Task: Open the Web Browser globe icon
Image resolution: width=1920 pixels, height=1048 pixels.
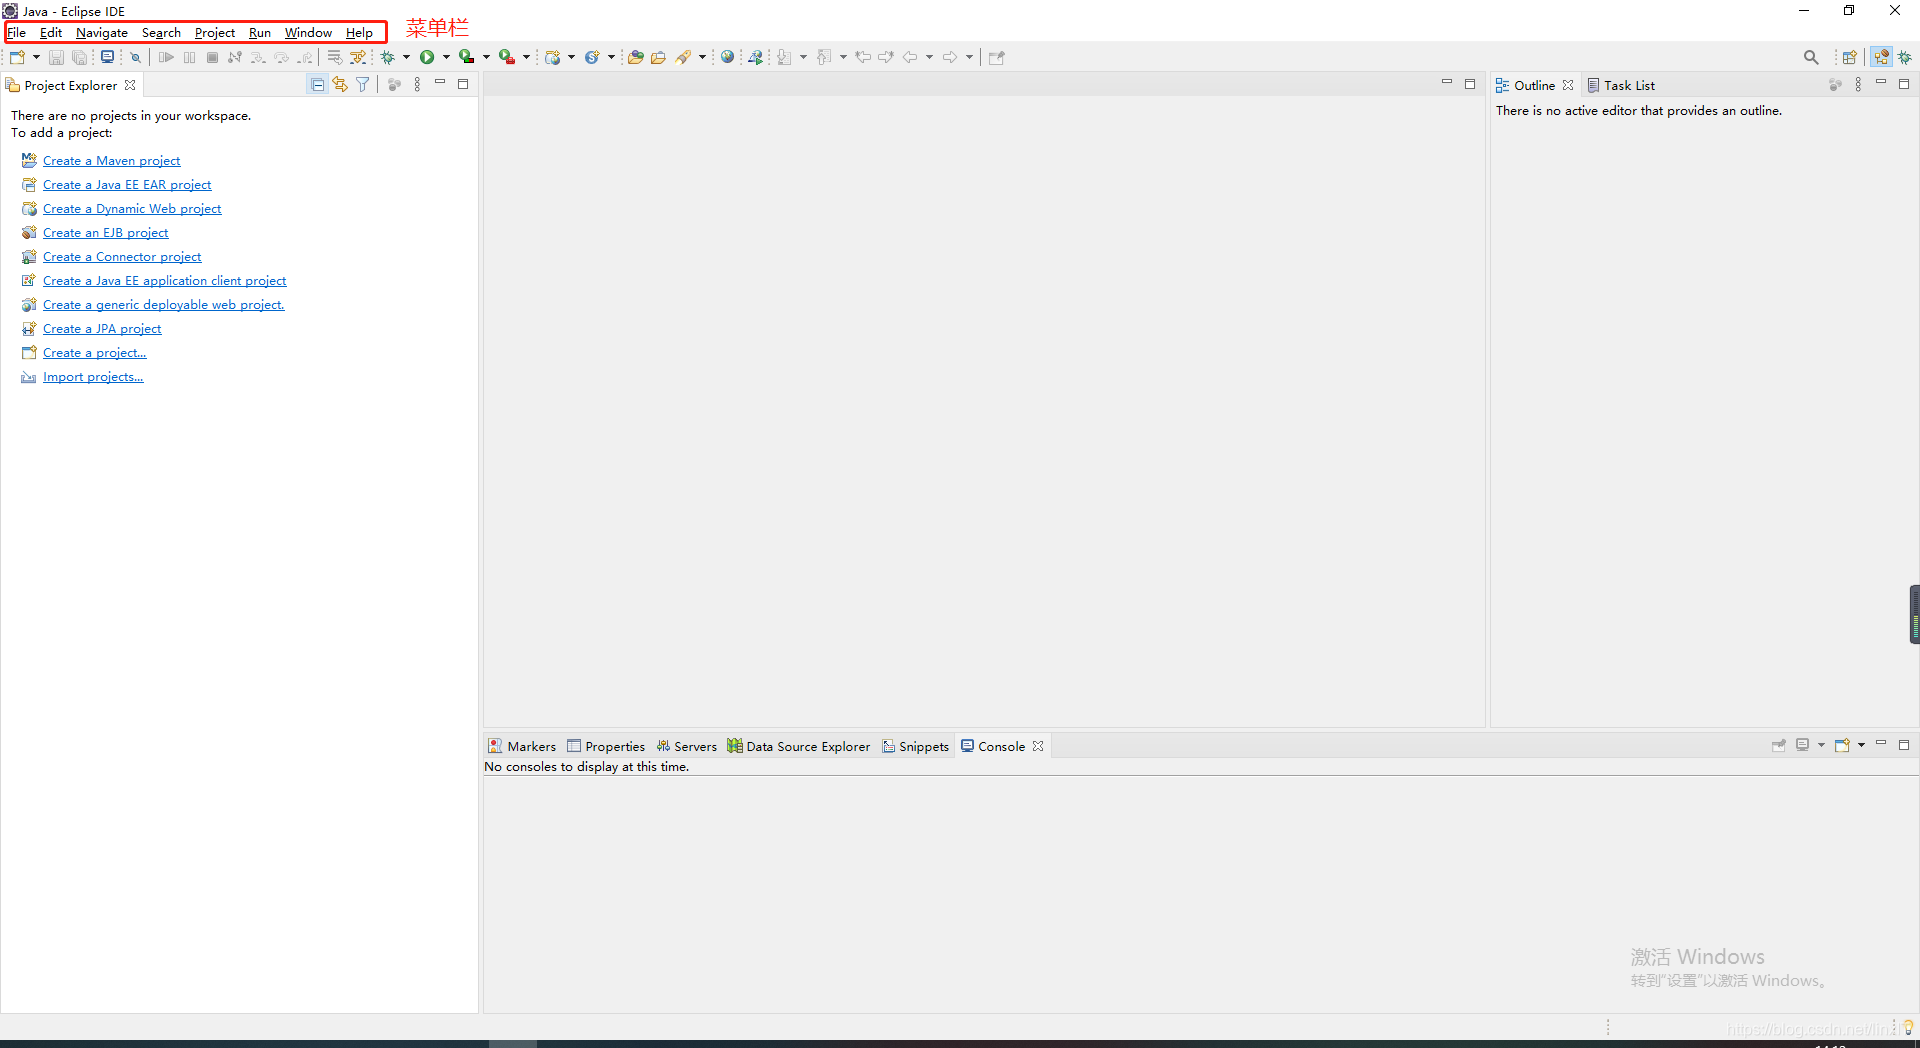Action: (728, 57)
